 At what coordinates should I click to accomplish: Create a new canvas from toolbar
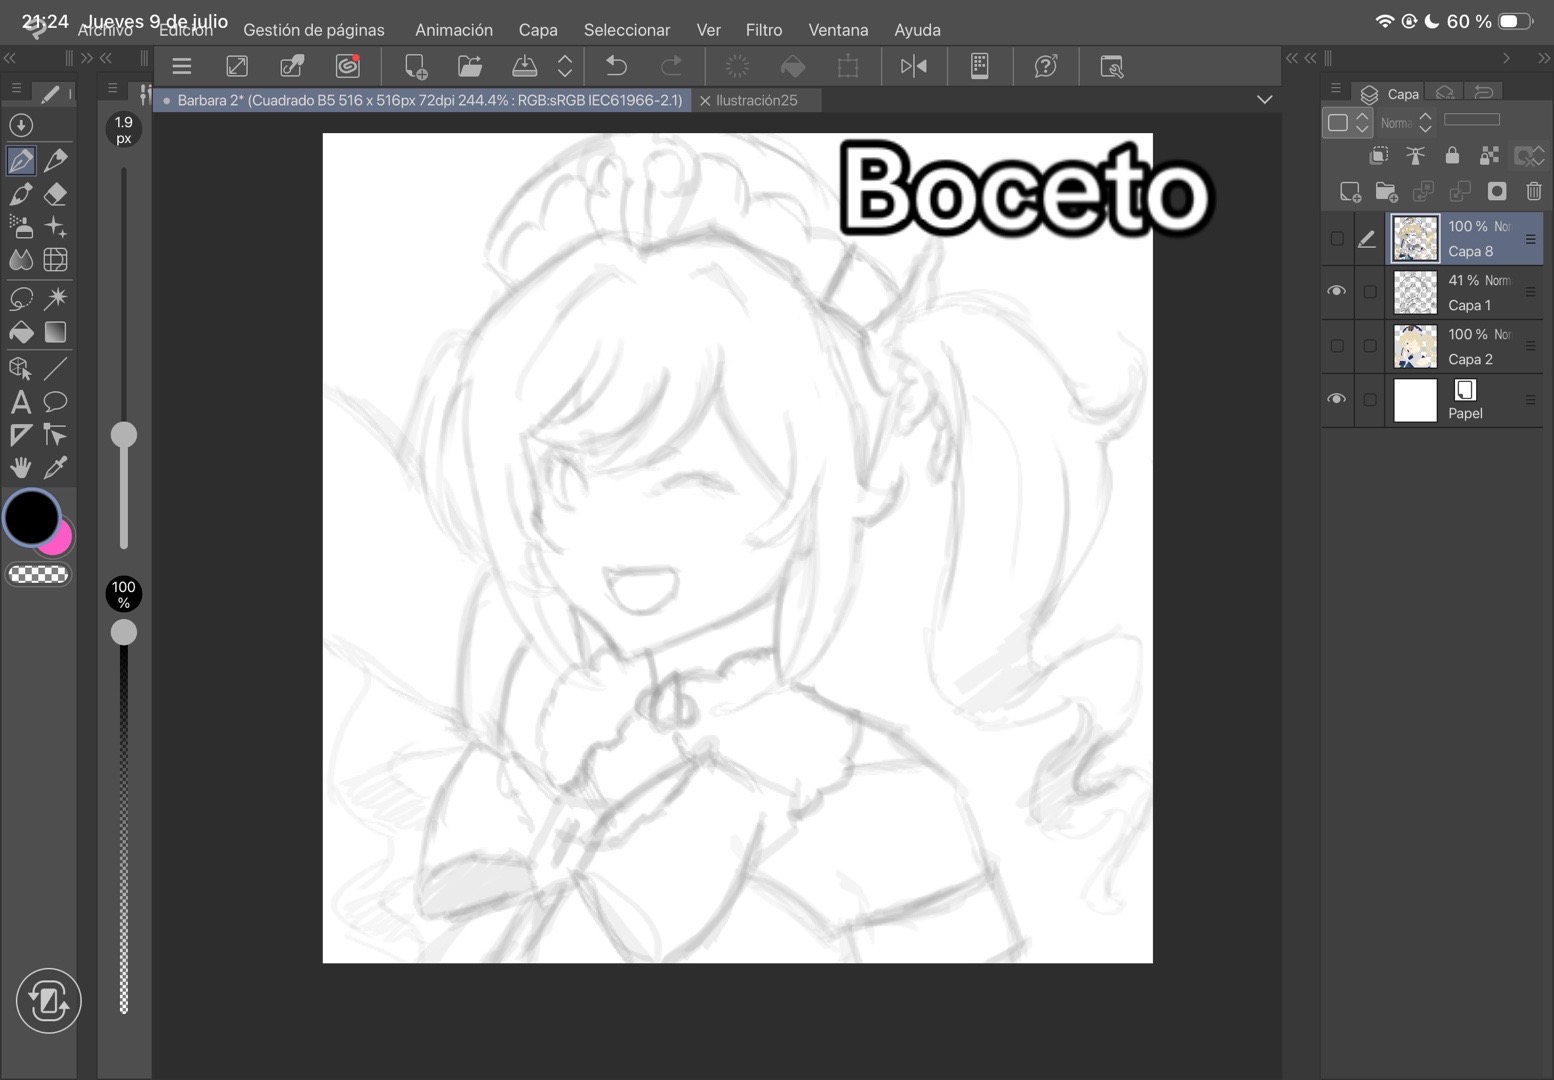coord(415,67)
